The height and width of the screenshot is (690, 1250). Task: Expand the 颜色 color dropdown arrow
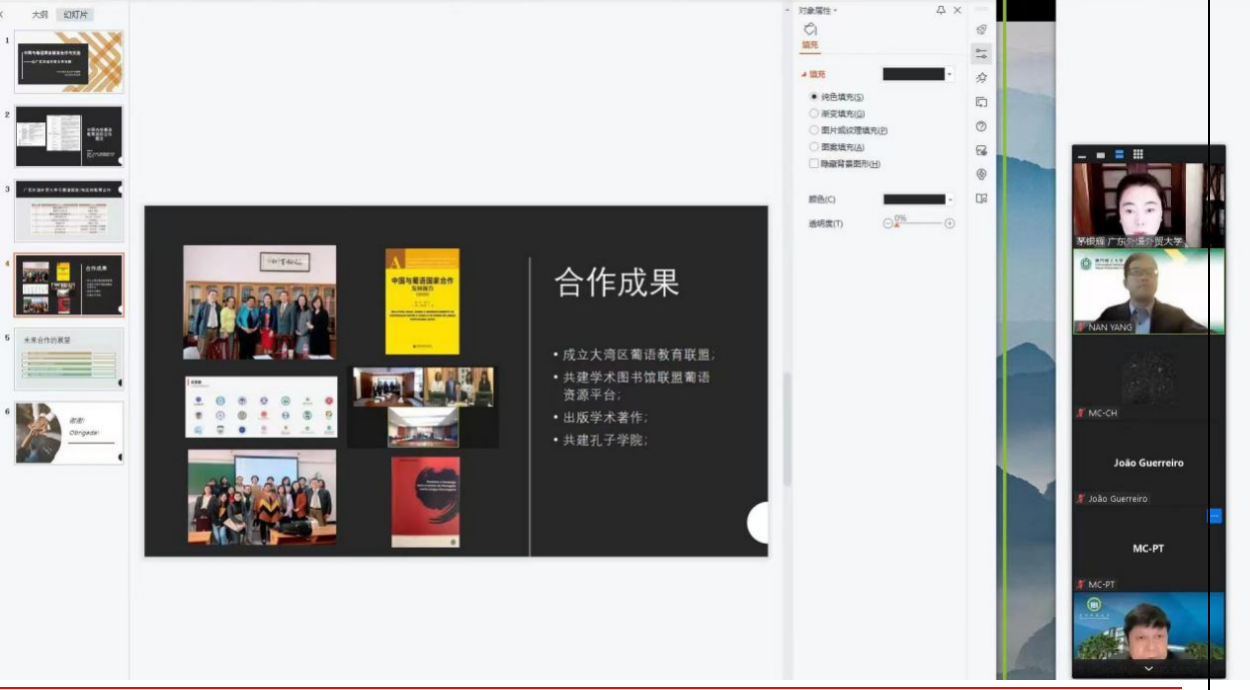(950, 199)
